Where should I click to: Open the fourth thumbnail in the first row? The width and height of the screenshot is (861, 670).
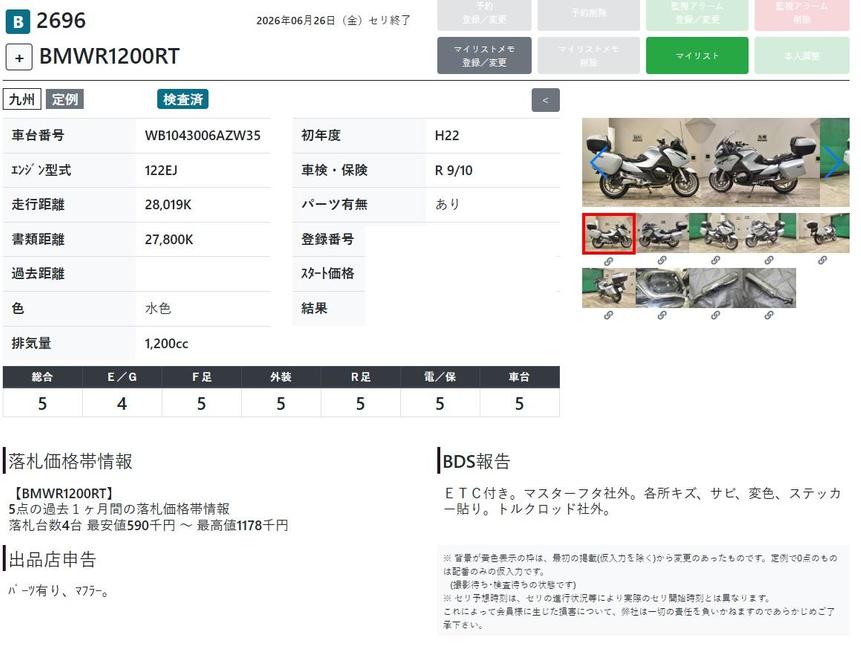pyautogui.click(x=769, y=233)
